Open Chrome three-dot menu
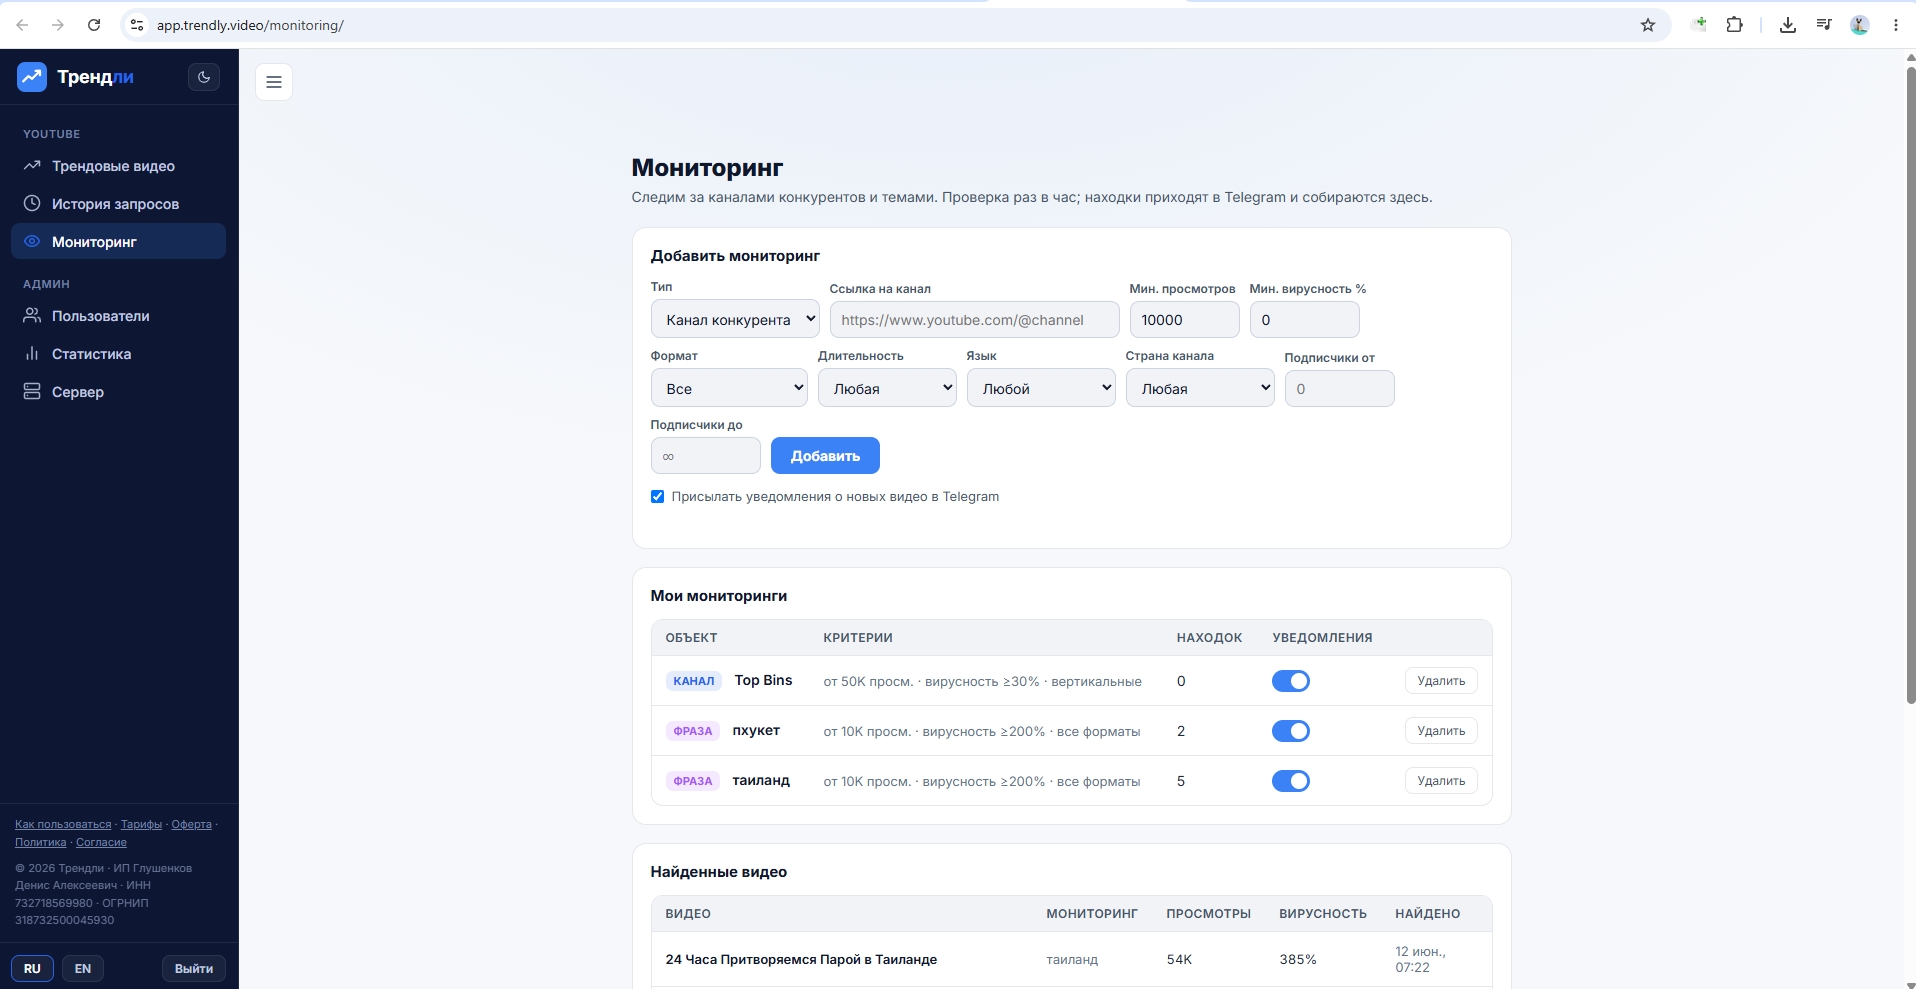Image resolution: width=1916 pixels, height=989 pixels. coord(1896,25)
